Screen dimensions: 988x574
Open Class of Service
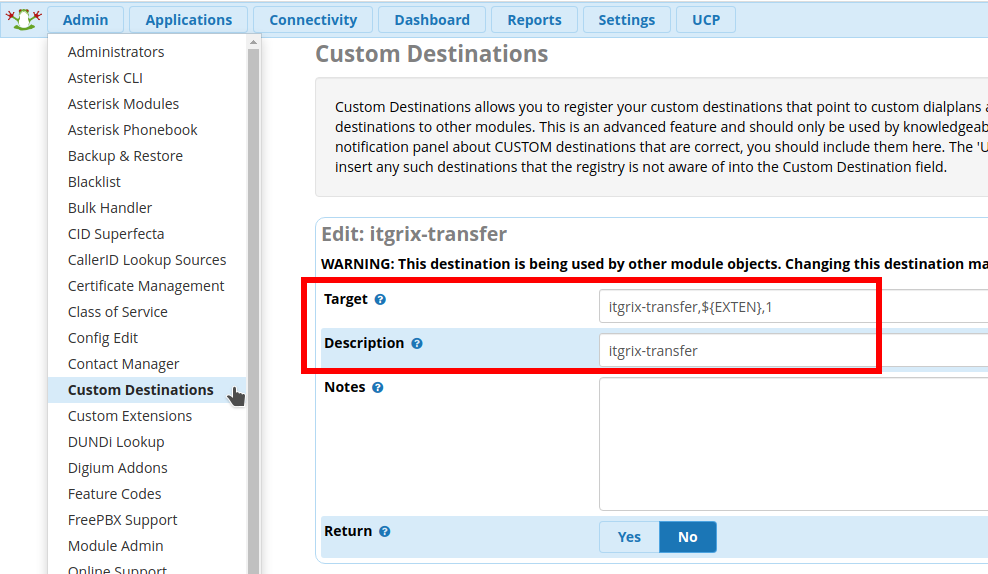point(118,312)
